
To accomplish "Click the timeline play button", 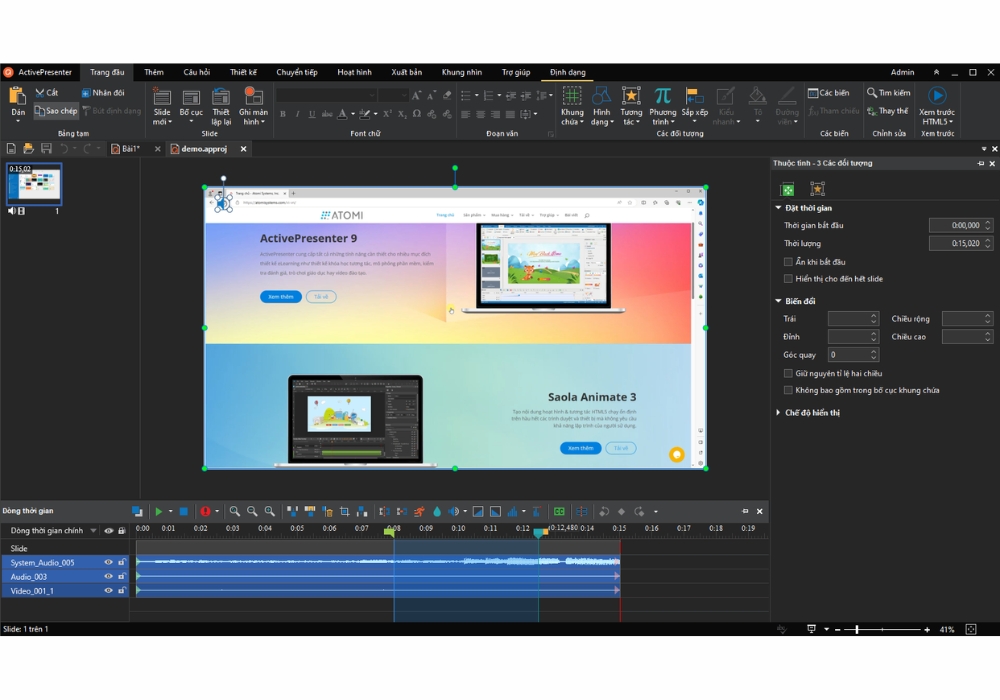I will 158,511.
